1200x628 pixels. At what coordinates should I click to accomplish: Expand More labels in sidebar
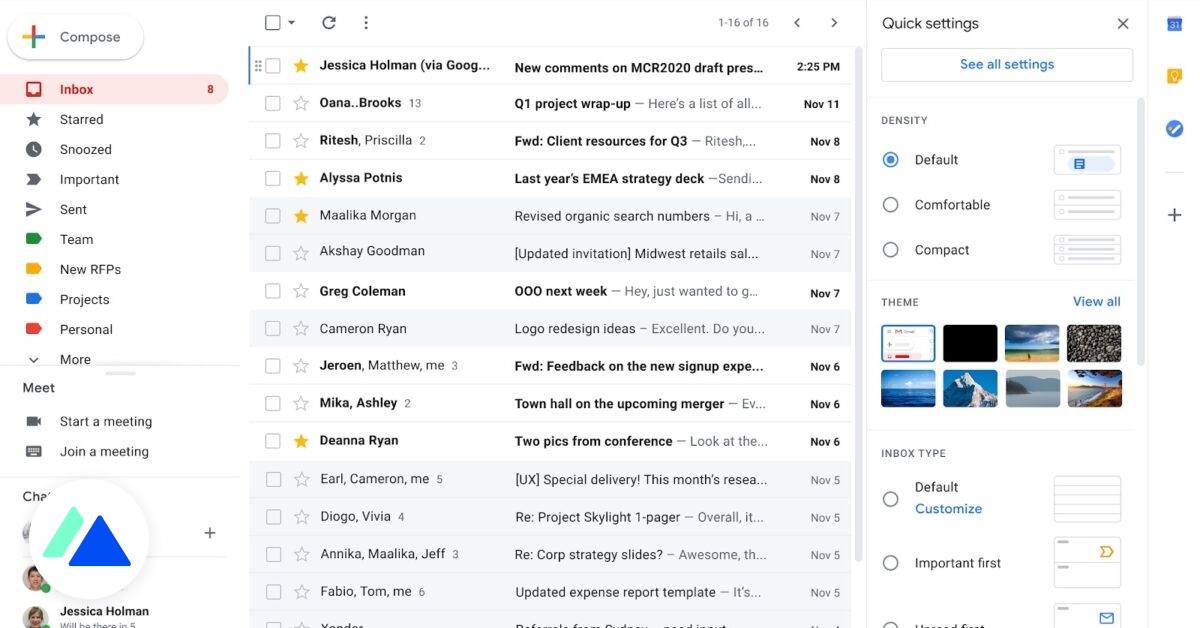point(75,360)
